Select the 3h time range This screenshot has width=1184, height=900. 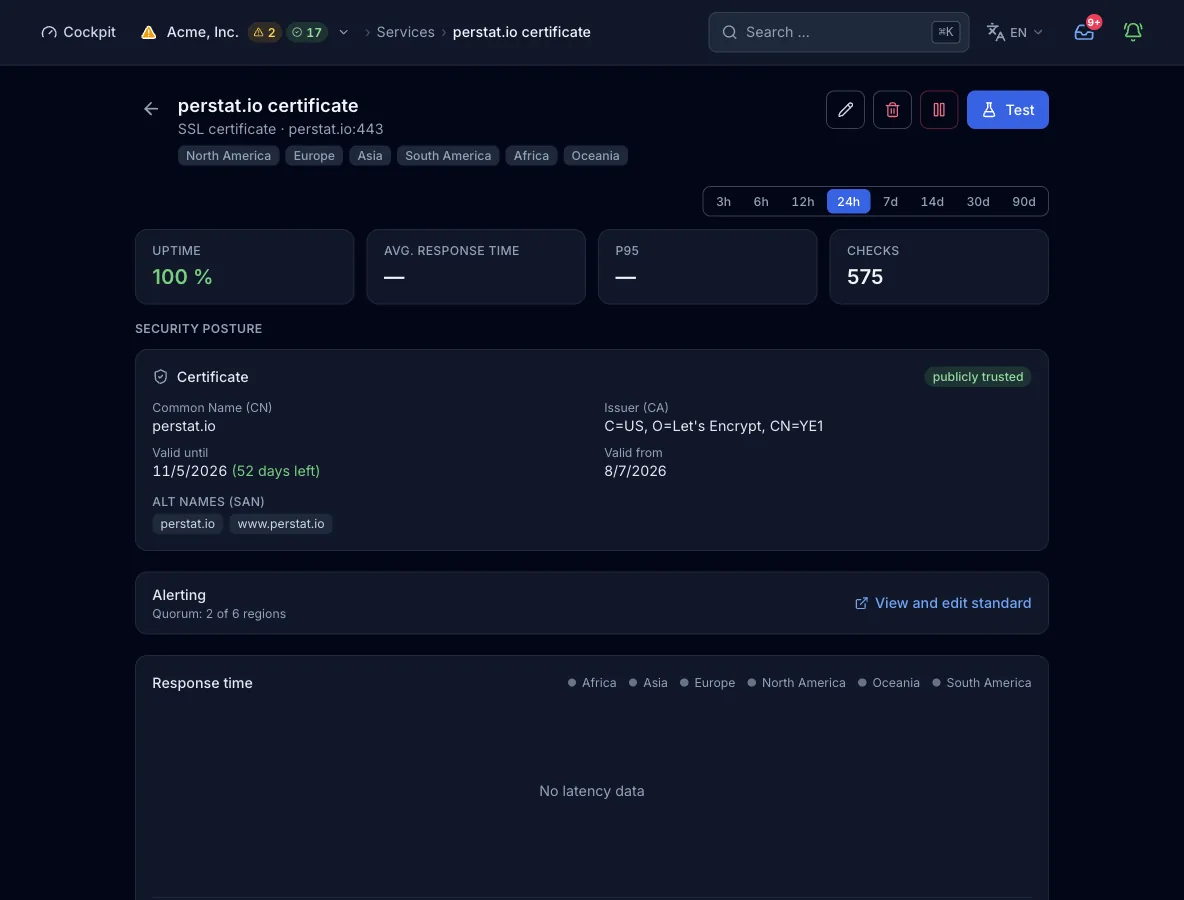[723, 202]
